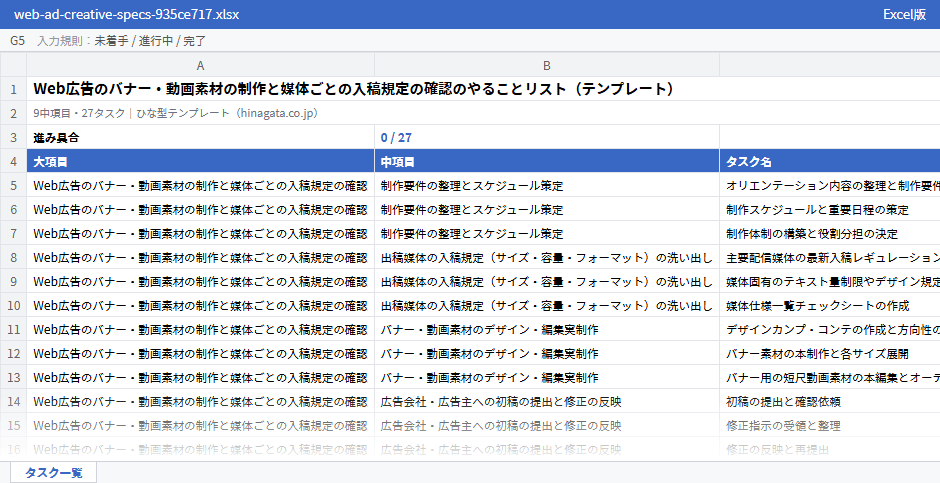Select row 7 header

click(x=13, y=233)
